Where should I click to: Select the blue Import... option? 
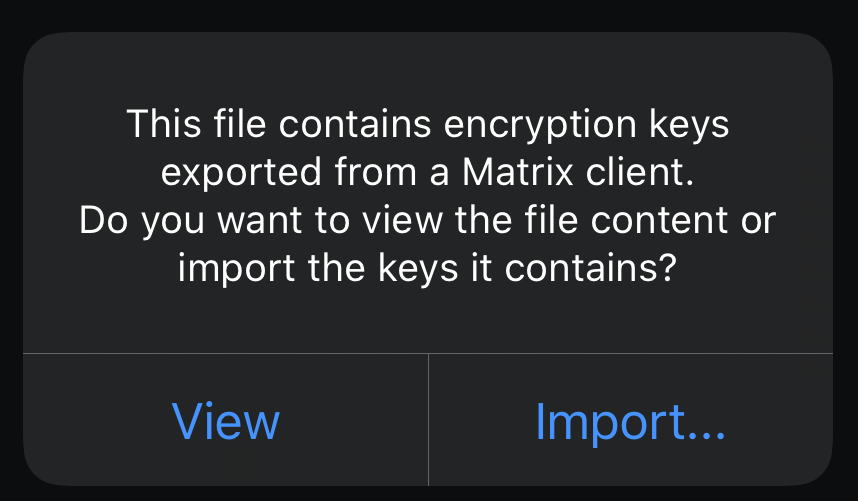pos(630,420)
